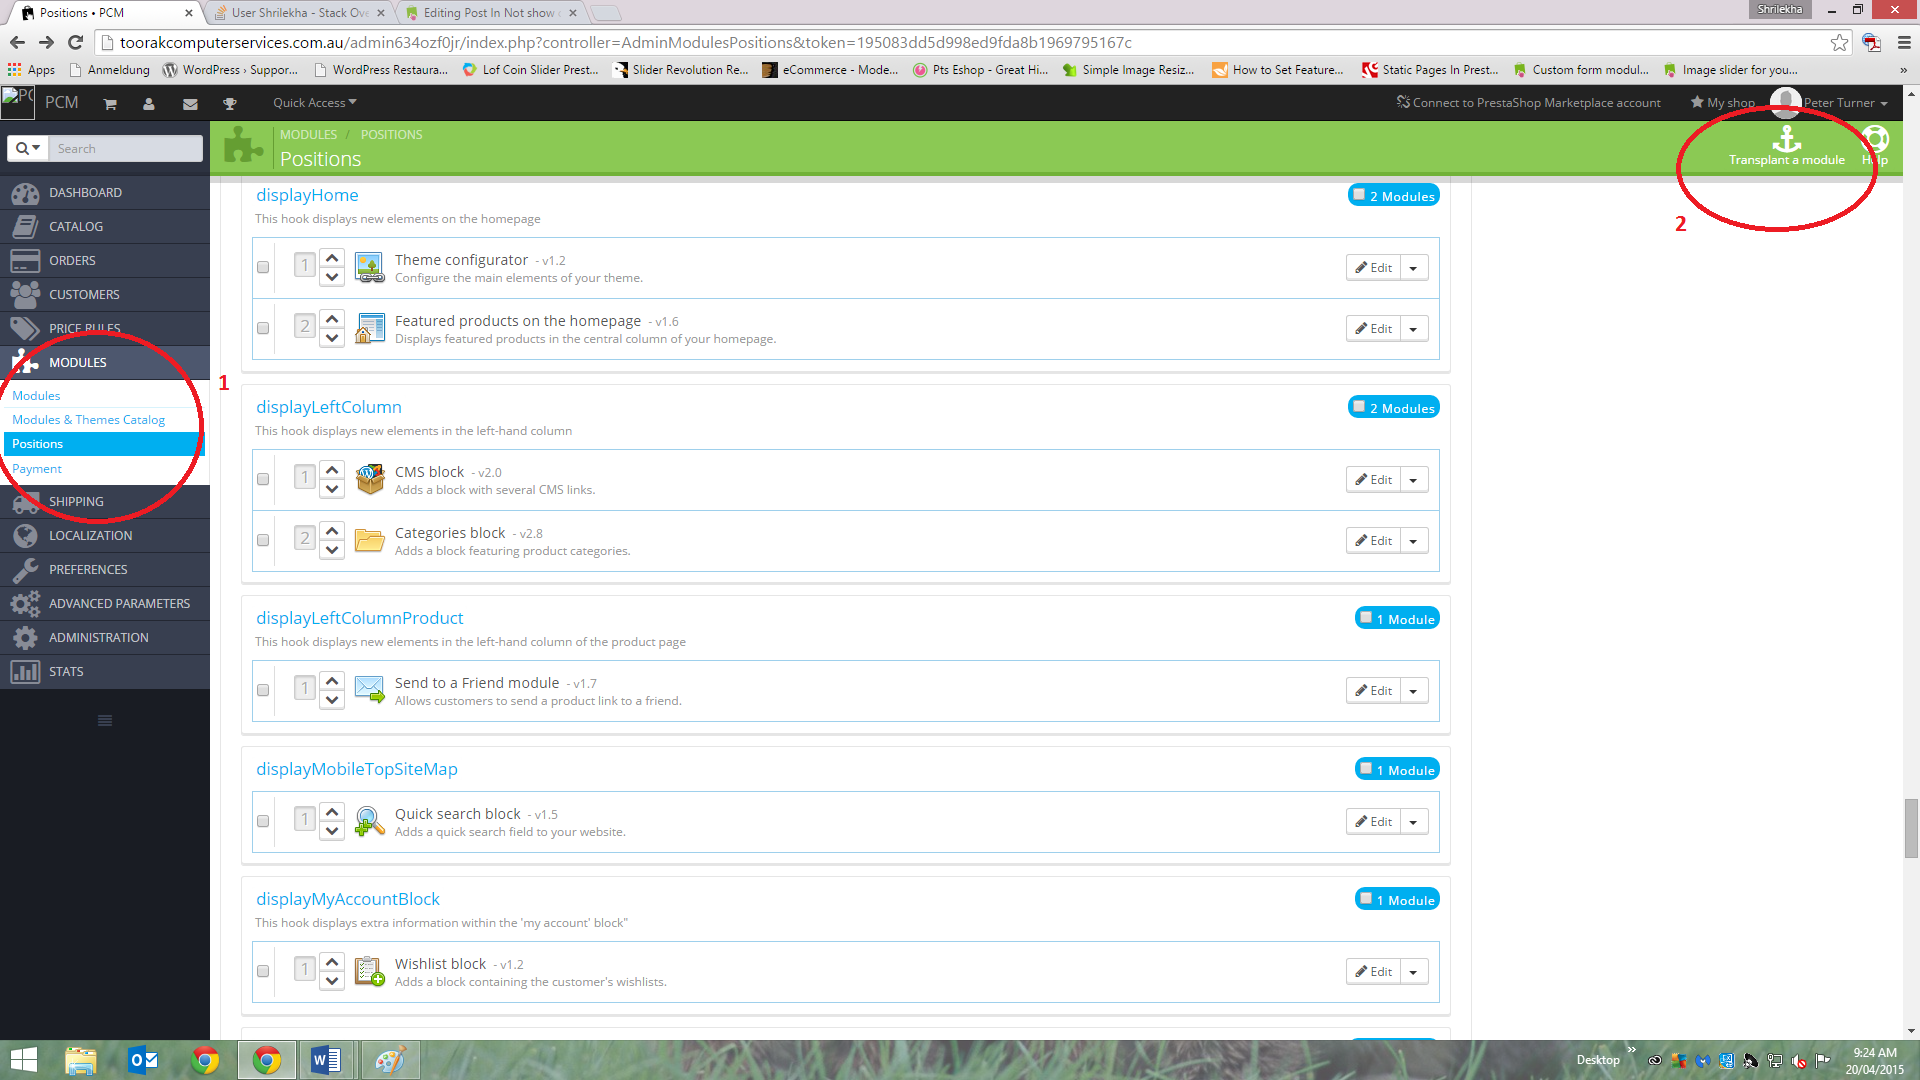Expand Edit dropdown for Quick search block
The image size is (1920, 1080).
click(x=1413, y=822)
